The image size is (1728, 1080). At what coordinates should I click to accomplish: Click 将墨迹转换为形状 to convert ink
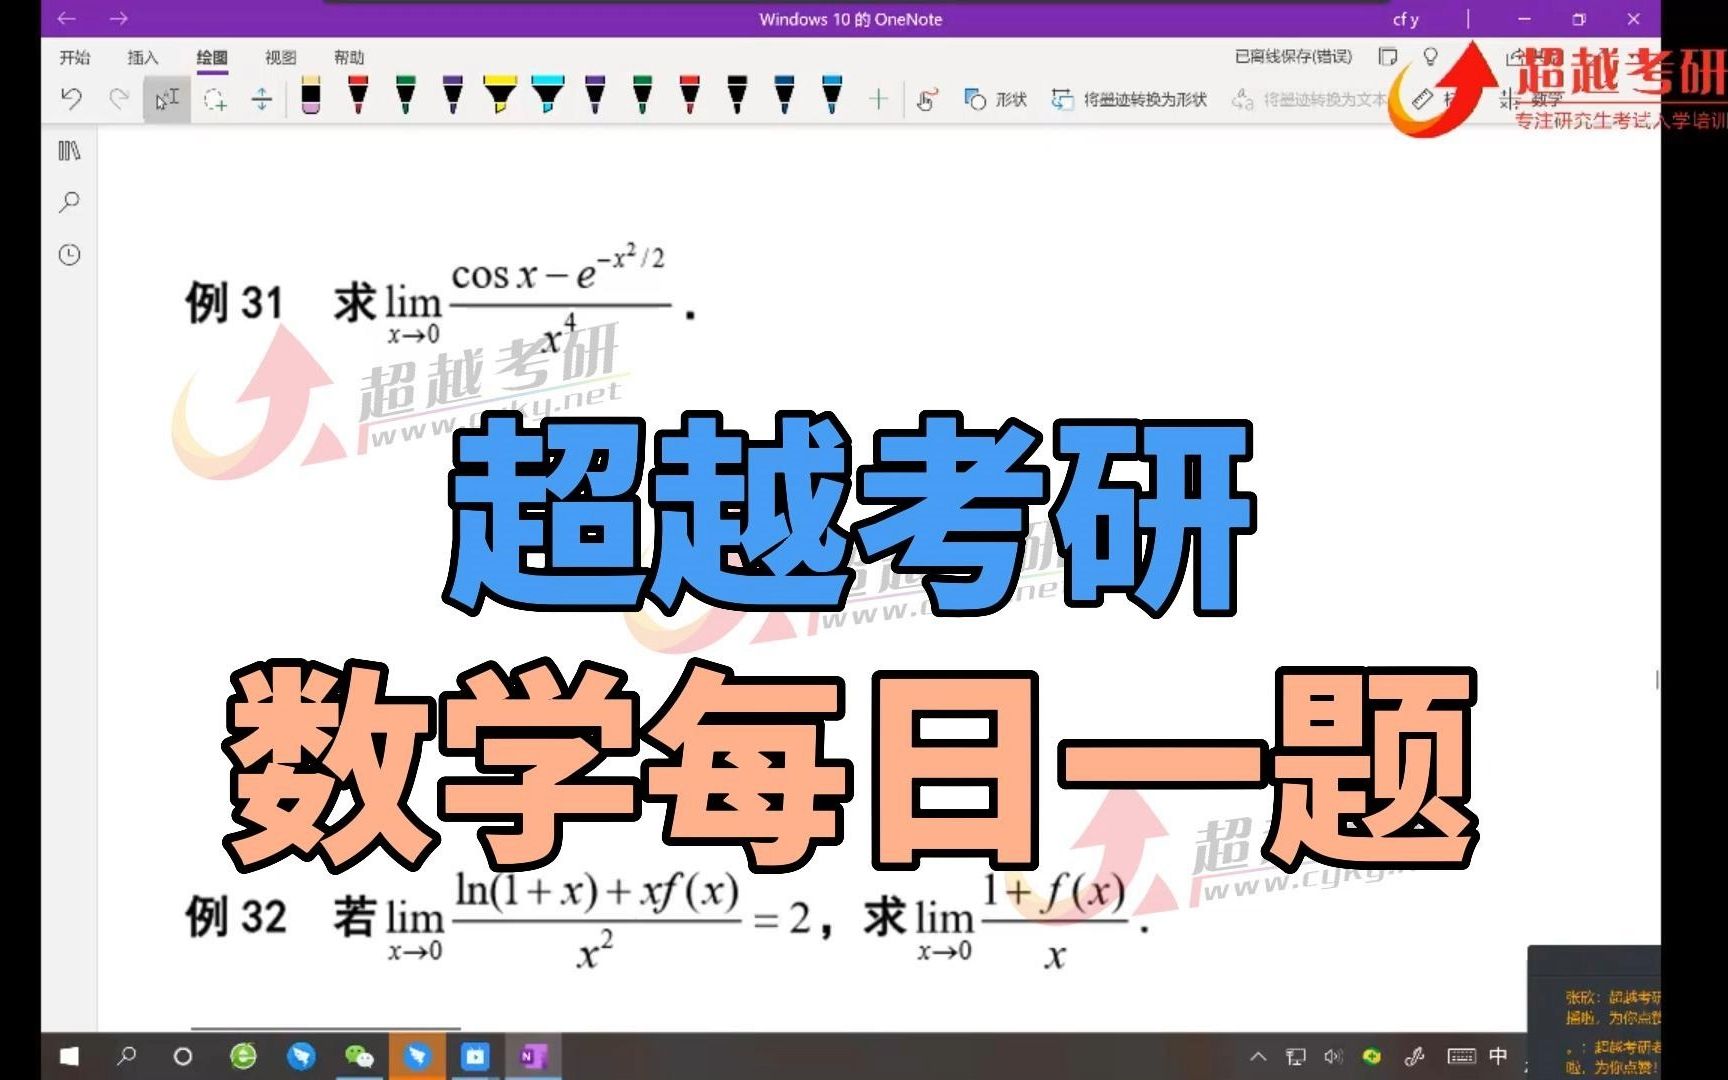click(1130, 98)
